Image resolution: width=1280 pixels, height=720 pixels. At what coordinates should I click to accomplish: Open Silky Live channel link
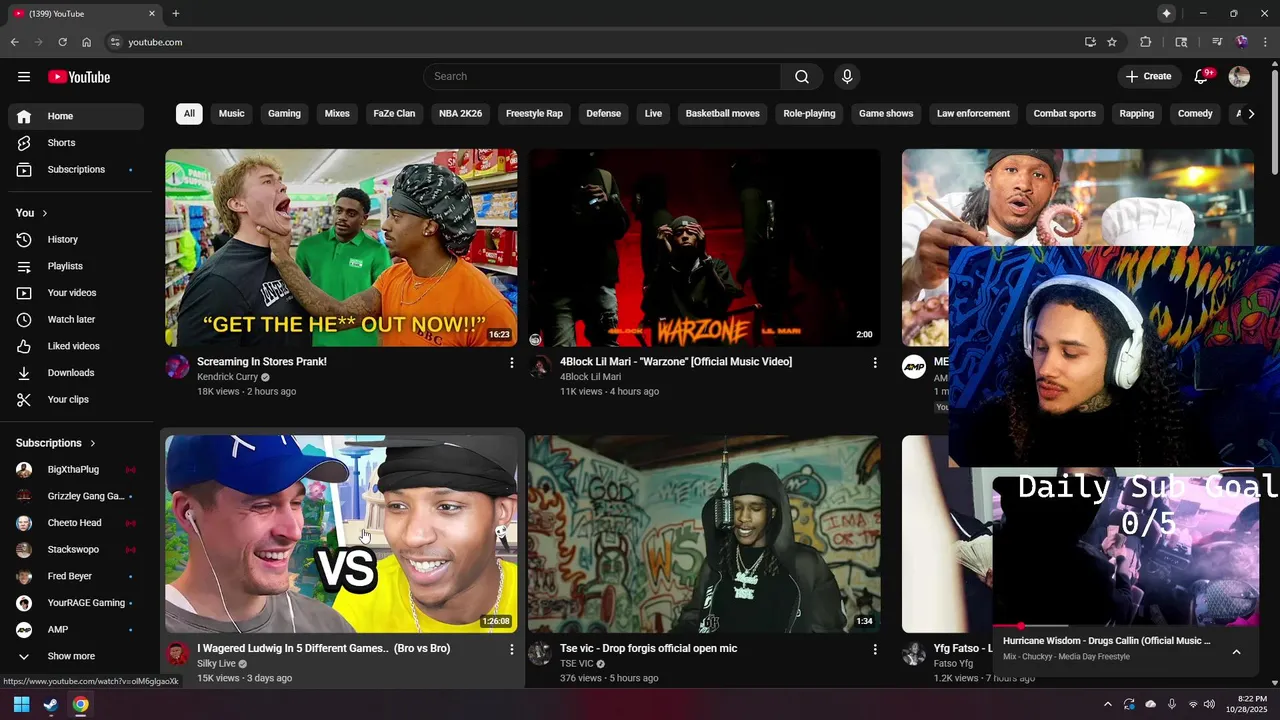click(216, 664)
